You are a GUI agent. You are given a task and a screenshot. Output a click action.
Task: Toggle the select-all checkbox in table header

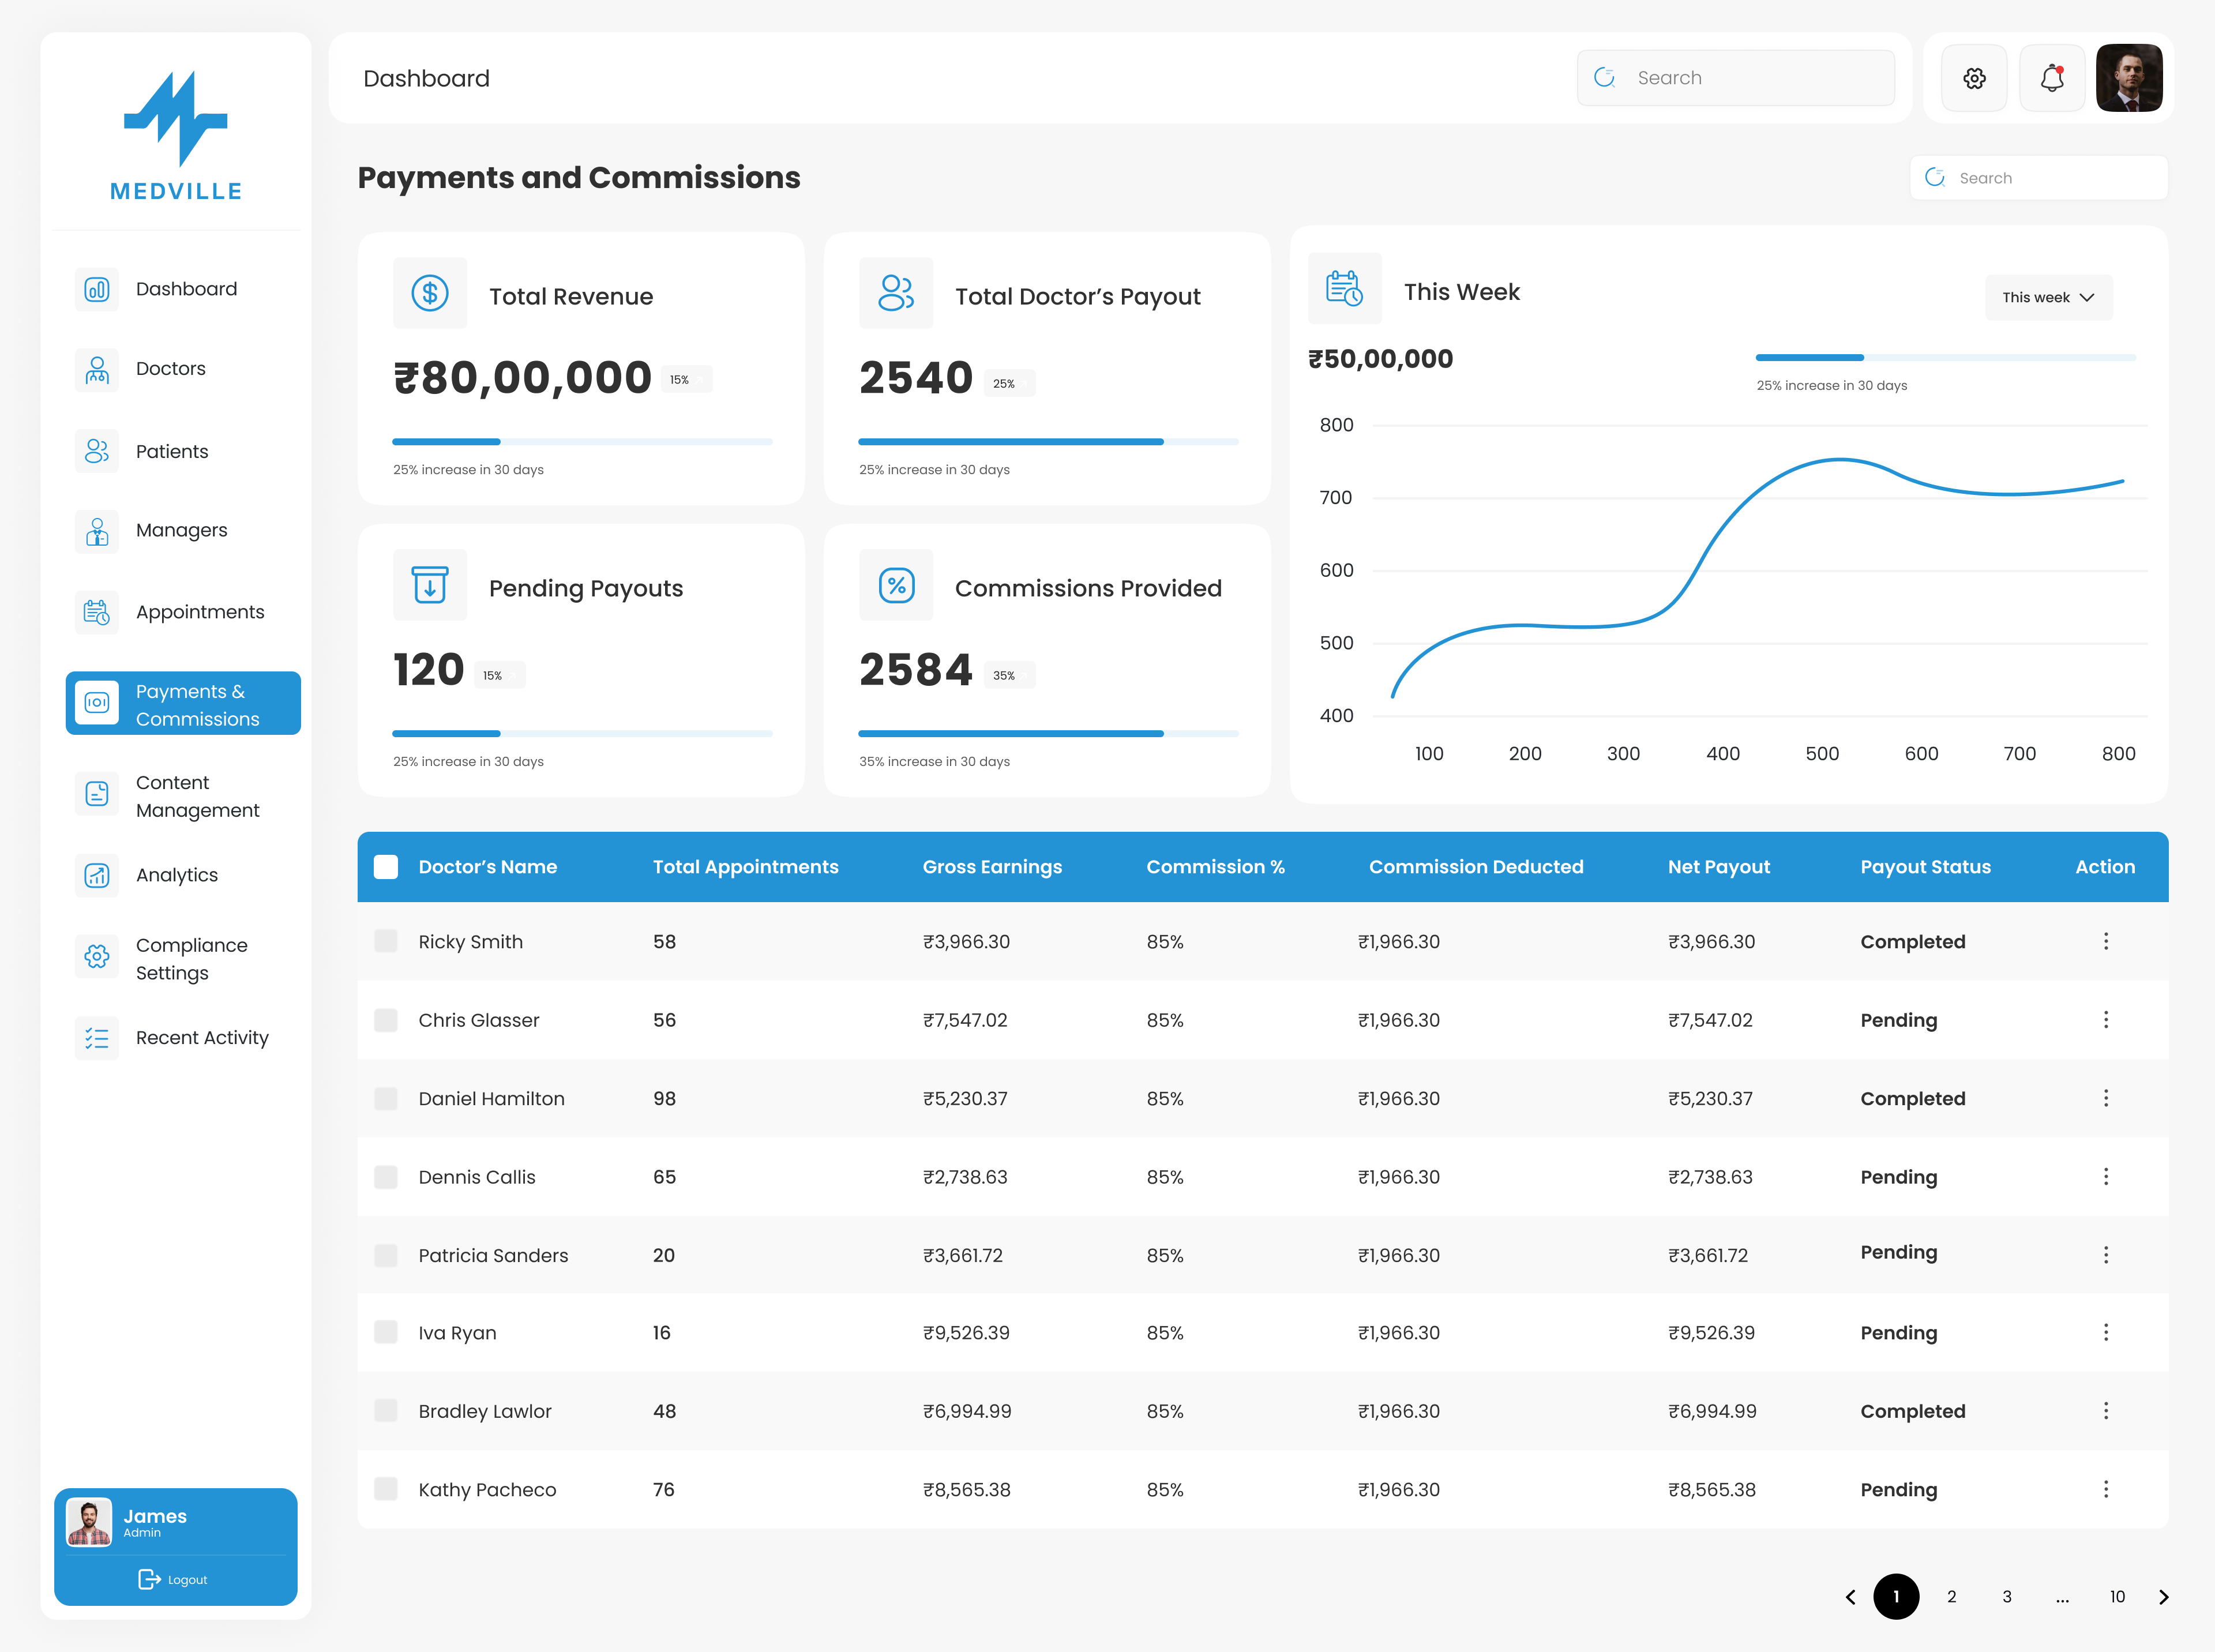[386, 867]
